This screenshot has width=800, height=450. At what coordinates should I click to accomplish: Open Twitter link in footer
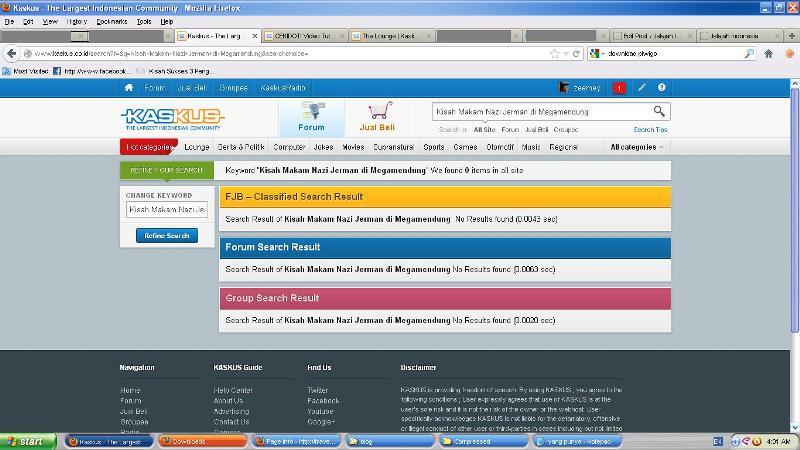coord(317,390)
